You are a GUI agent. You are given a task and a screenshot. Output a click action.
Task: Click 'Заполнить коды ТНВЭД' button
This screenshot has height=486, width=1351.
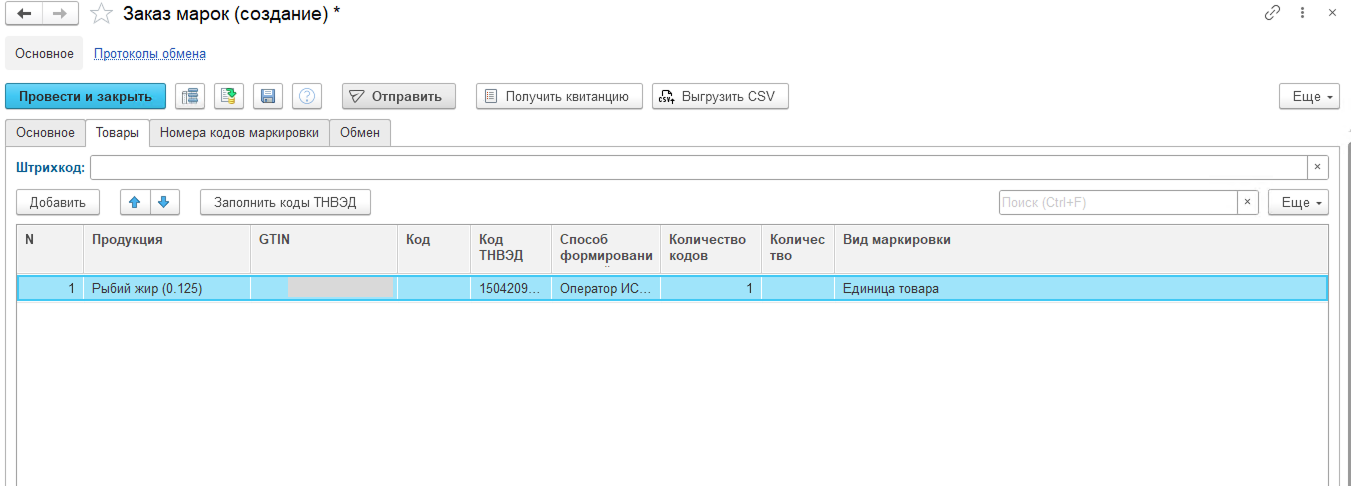285,202
